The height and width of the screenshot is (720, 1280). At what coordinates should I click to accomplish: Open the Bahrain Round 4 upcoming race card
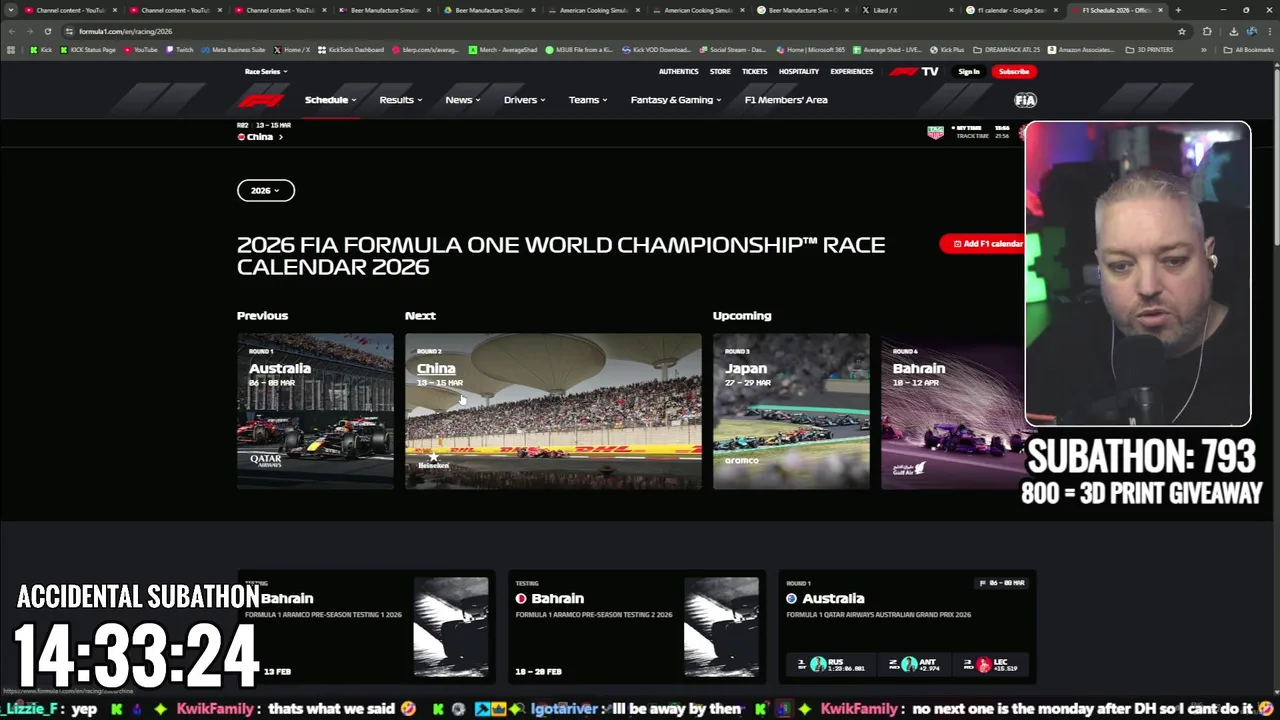coord(952,411)
